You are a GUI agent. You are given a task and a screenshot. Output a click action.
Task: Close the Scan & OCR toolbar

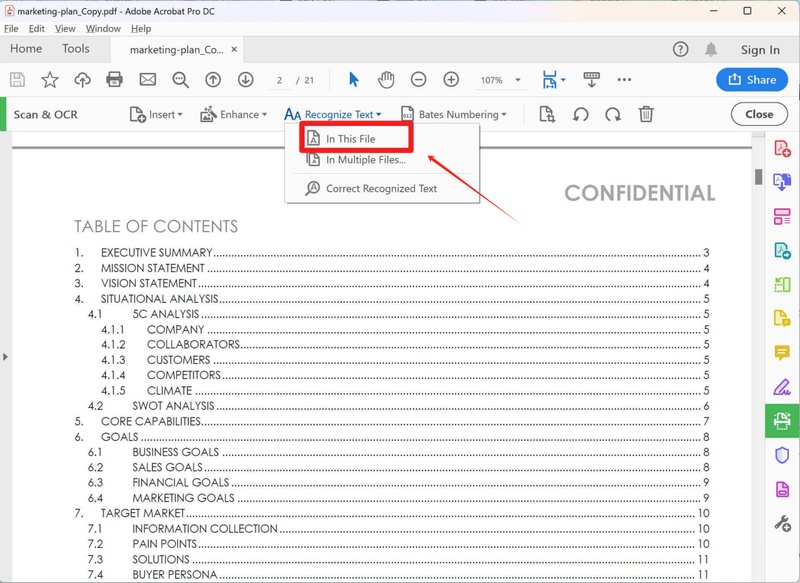coord(759,114)
